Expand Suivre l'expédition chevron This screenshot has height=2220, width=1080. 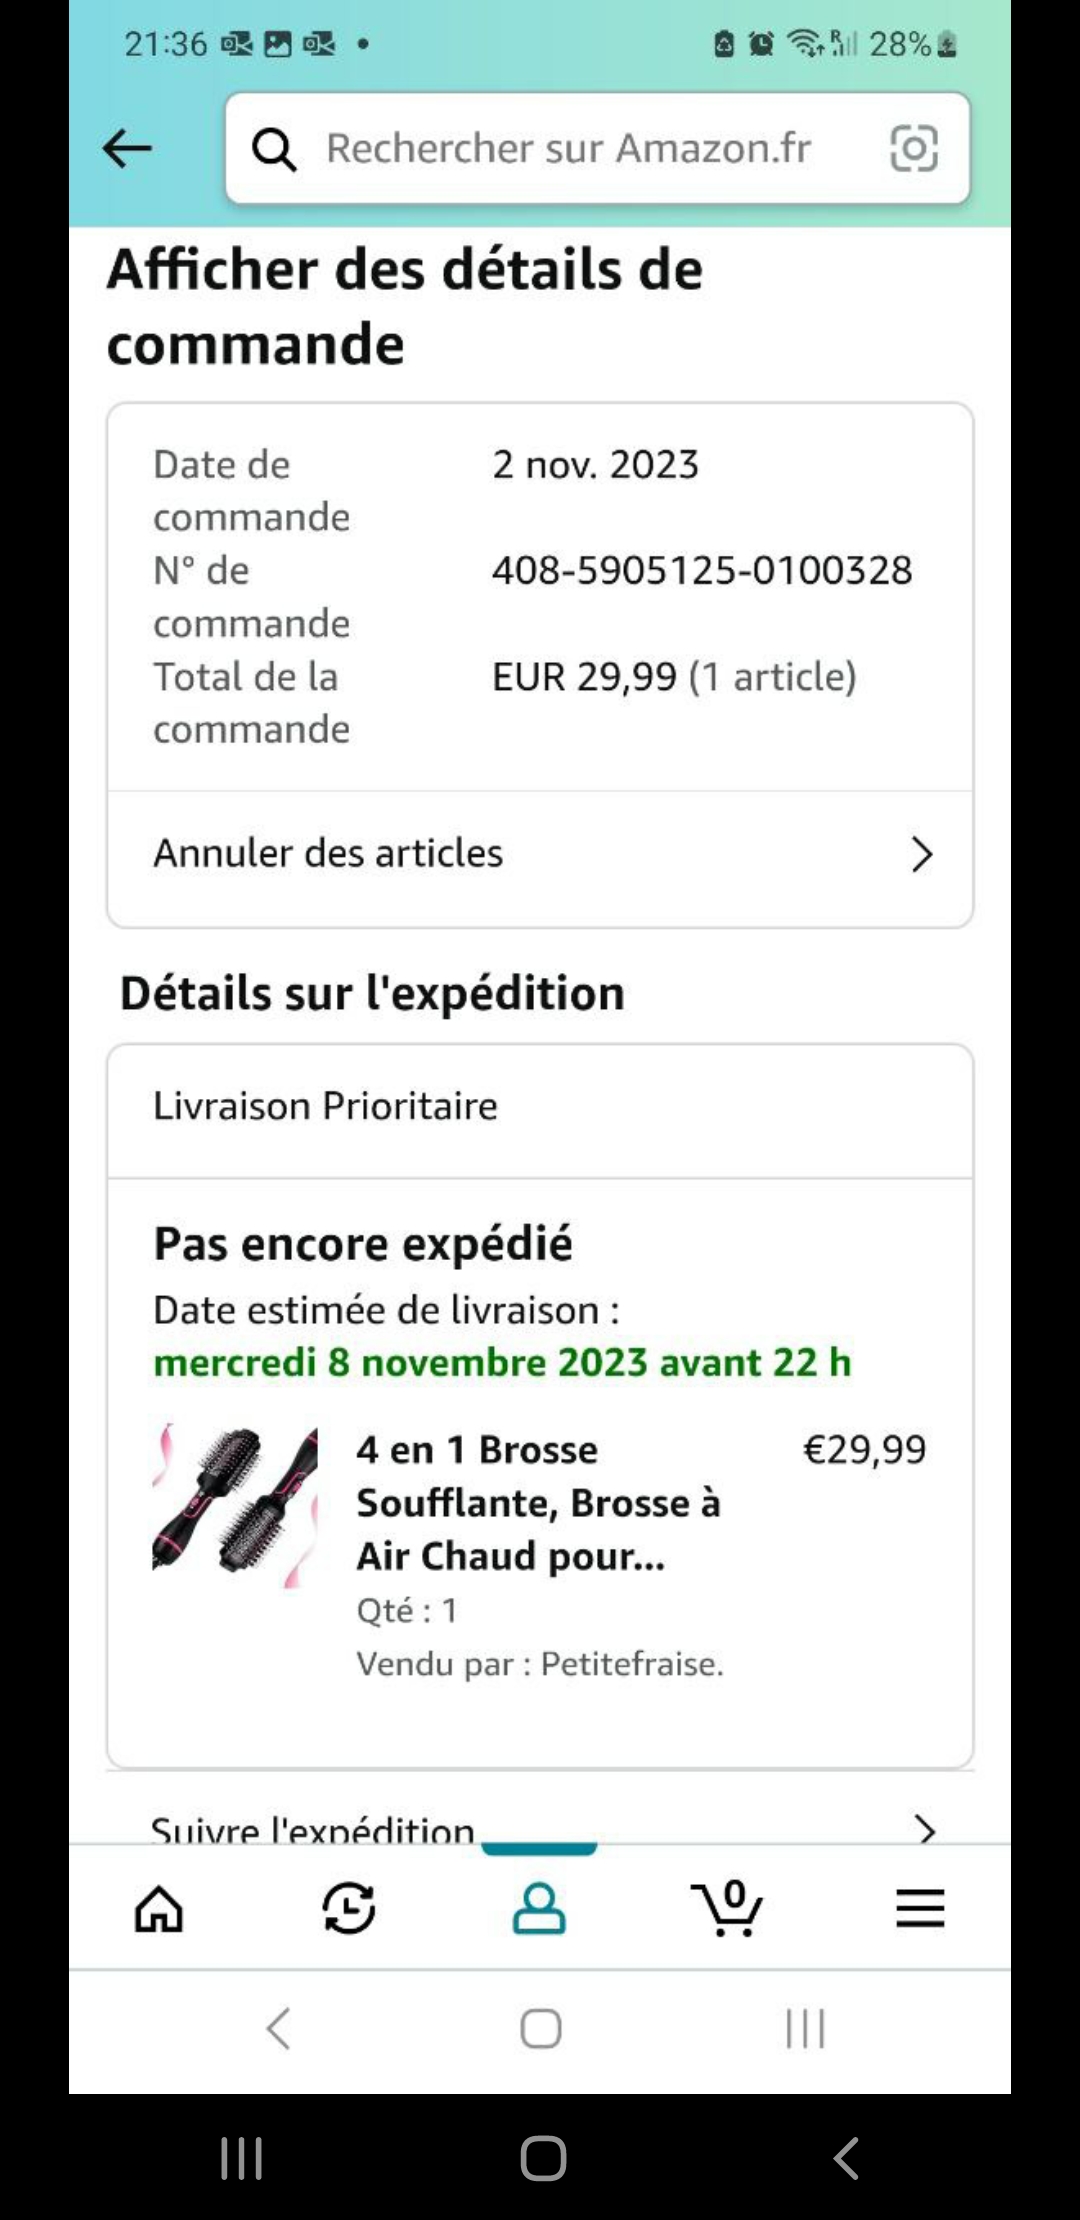coord(926,1829)
